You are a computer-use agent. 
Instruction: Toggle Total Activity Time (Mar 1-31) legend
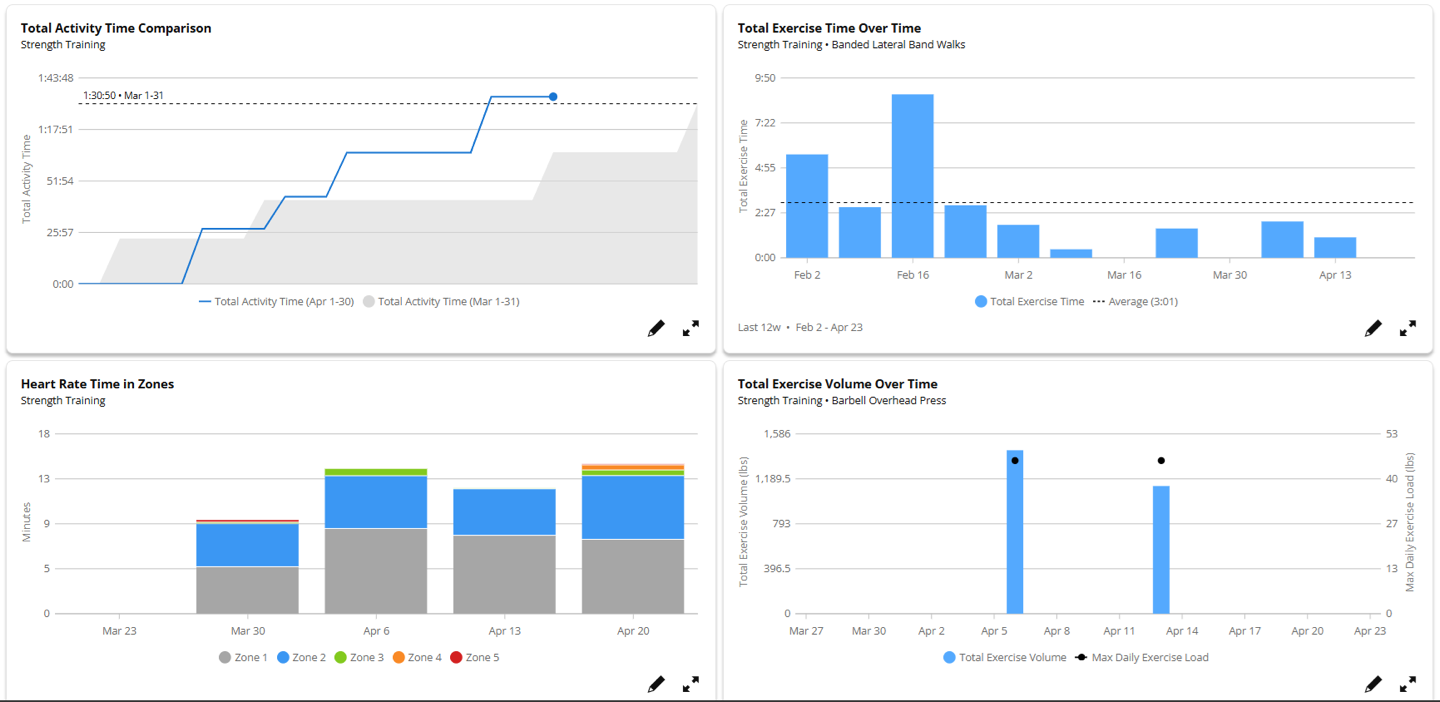440,301
